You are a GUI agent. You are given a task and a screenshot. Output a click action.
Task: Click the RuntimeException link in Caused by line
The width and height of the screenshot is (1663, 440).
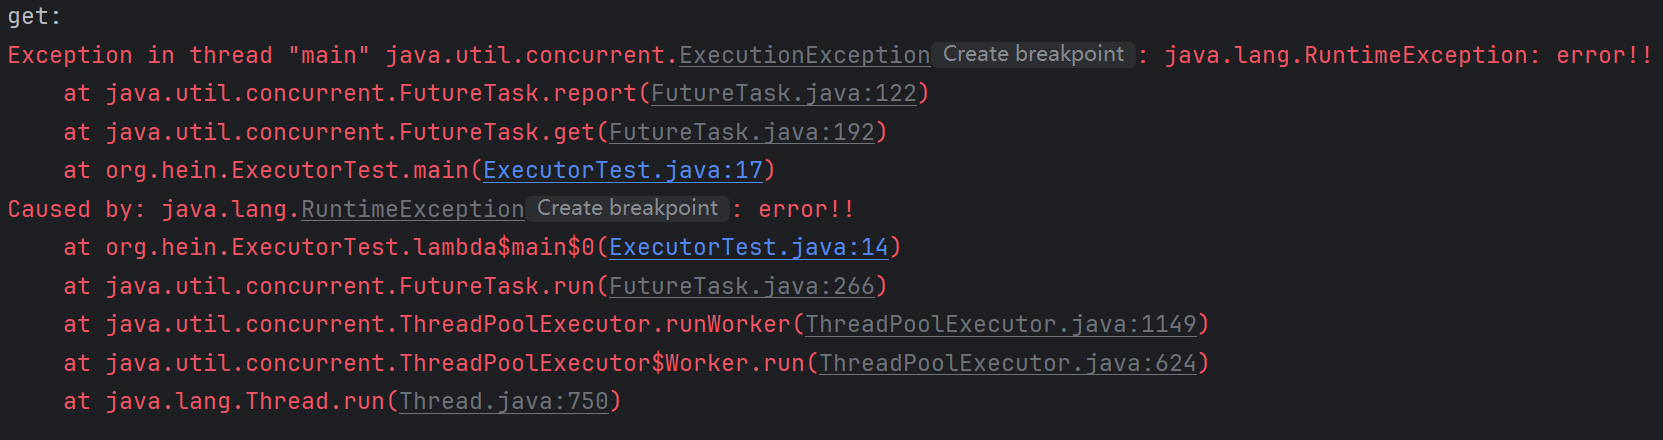tap(412, 209)
